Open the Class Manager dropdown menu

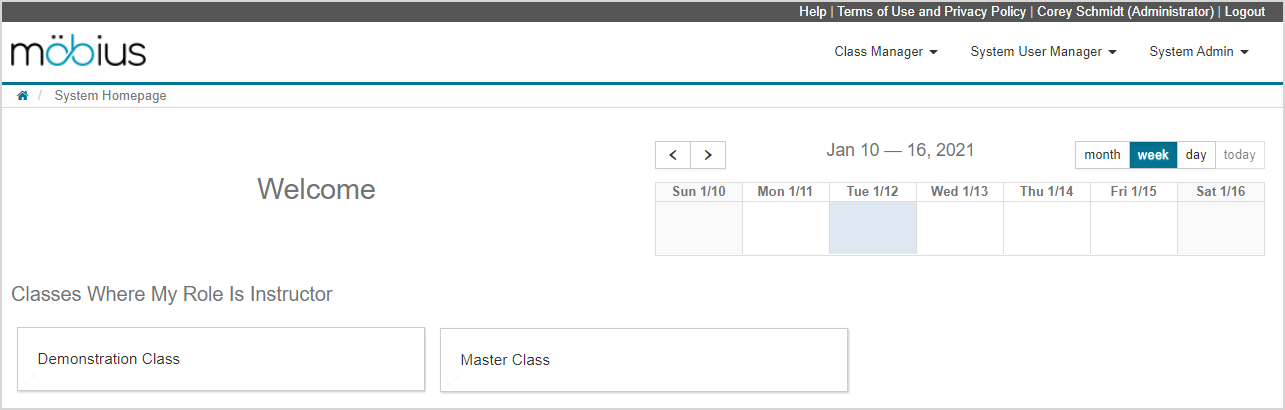coord(885,52)
